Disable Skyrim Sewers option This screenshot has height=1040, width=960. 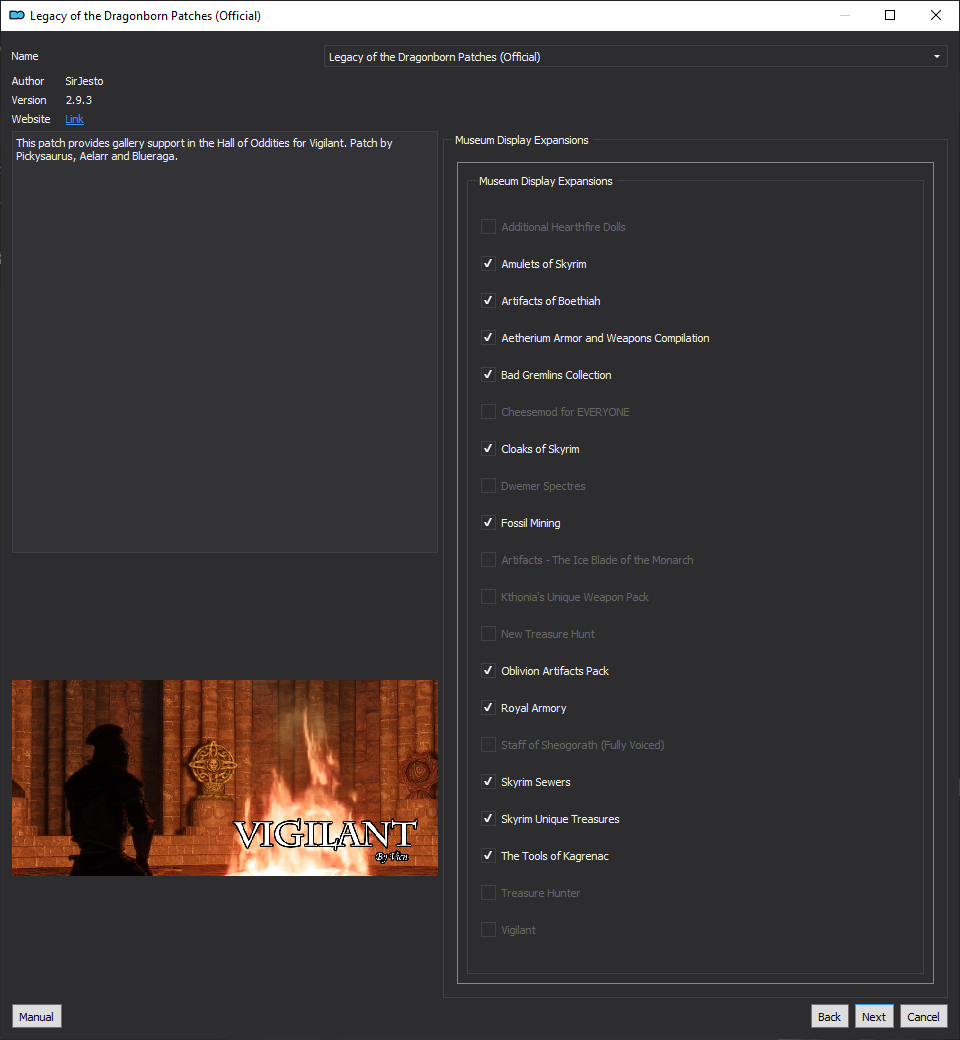click(488, 782)
